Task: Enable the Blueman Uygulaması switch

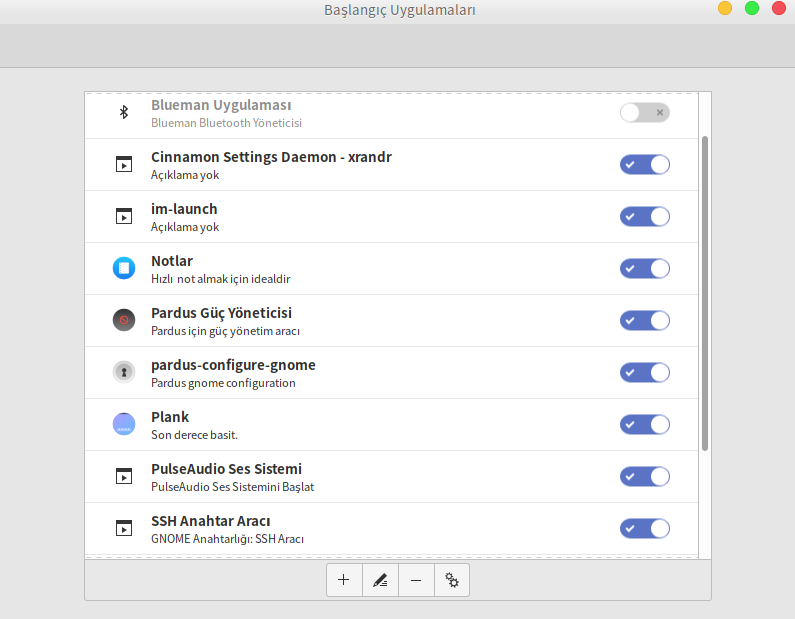Action: (644, 113)
